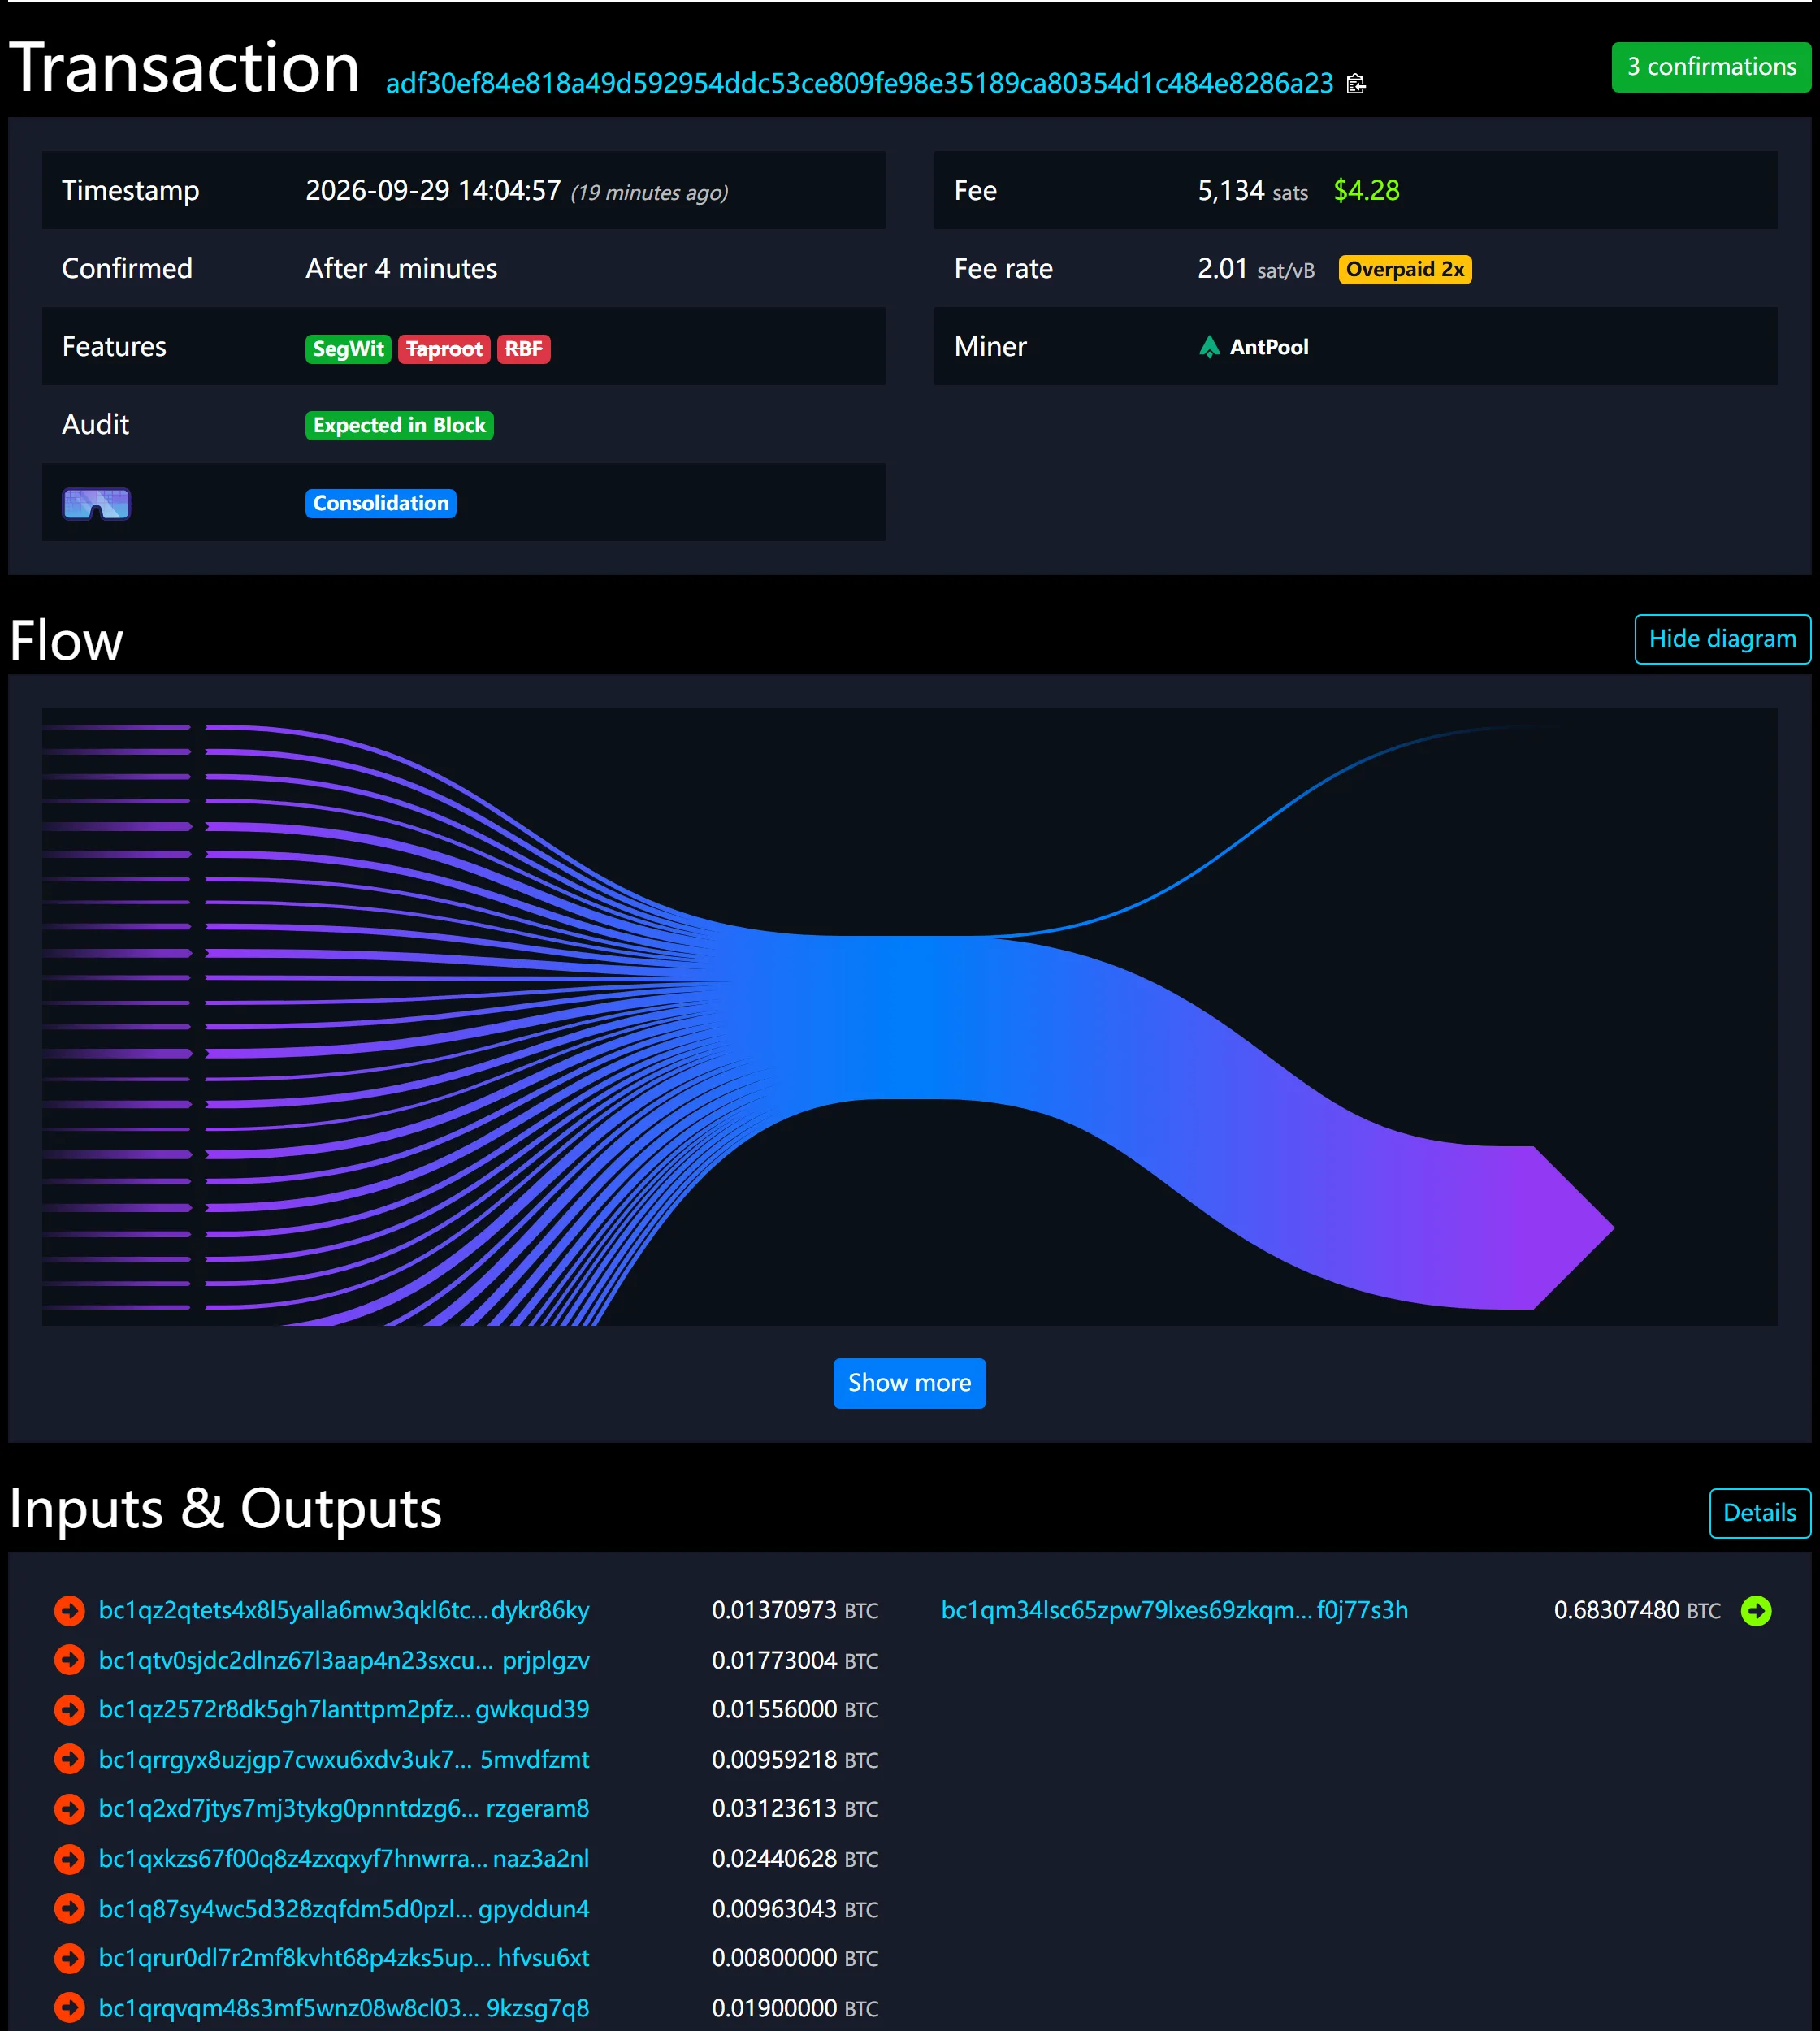Click the Expected in Block audit badge

pos(399,425)
